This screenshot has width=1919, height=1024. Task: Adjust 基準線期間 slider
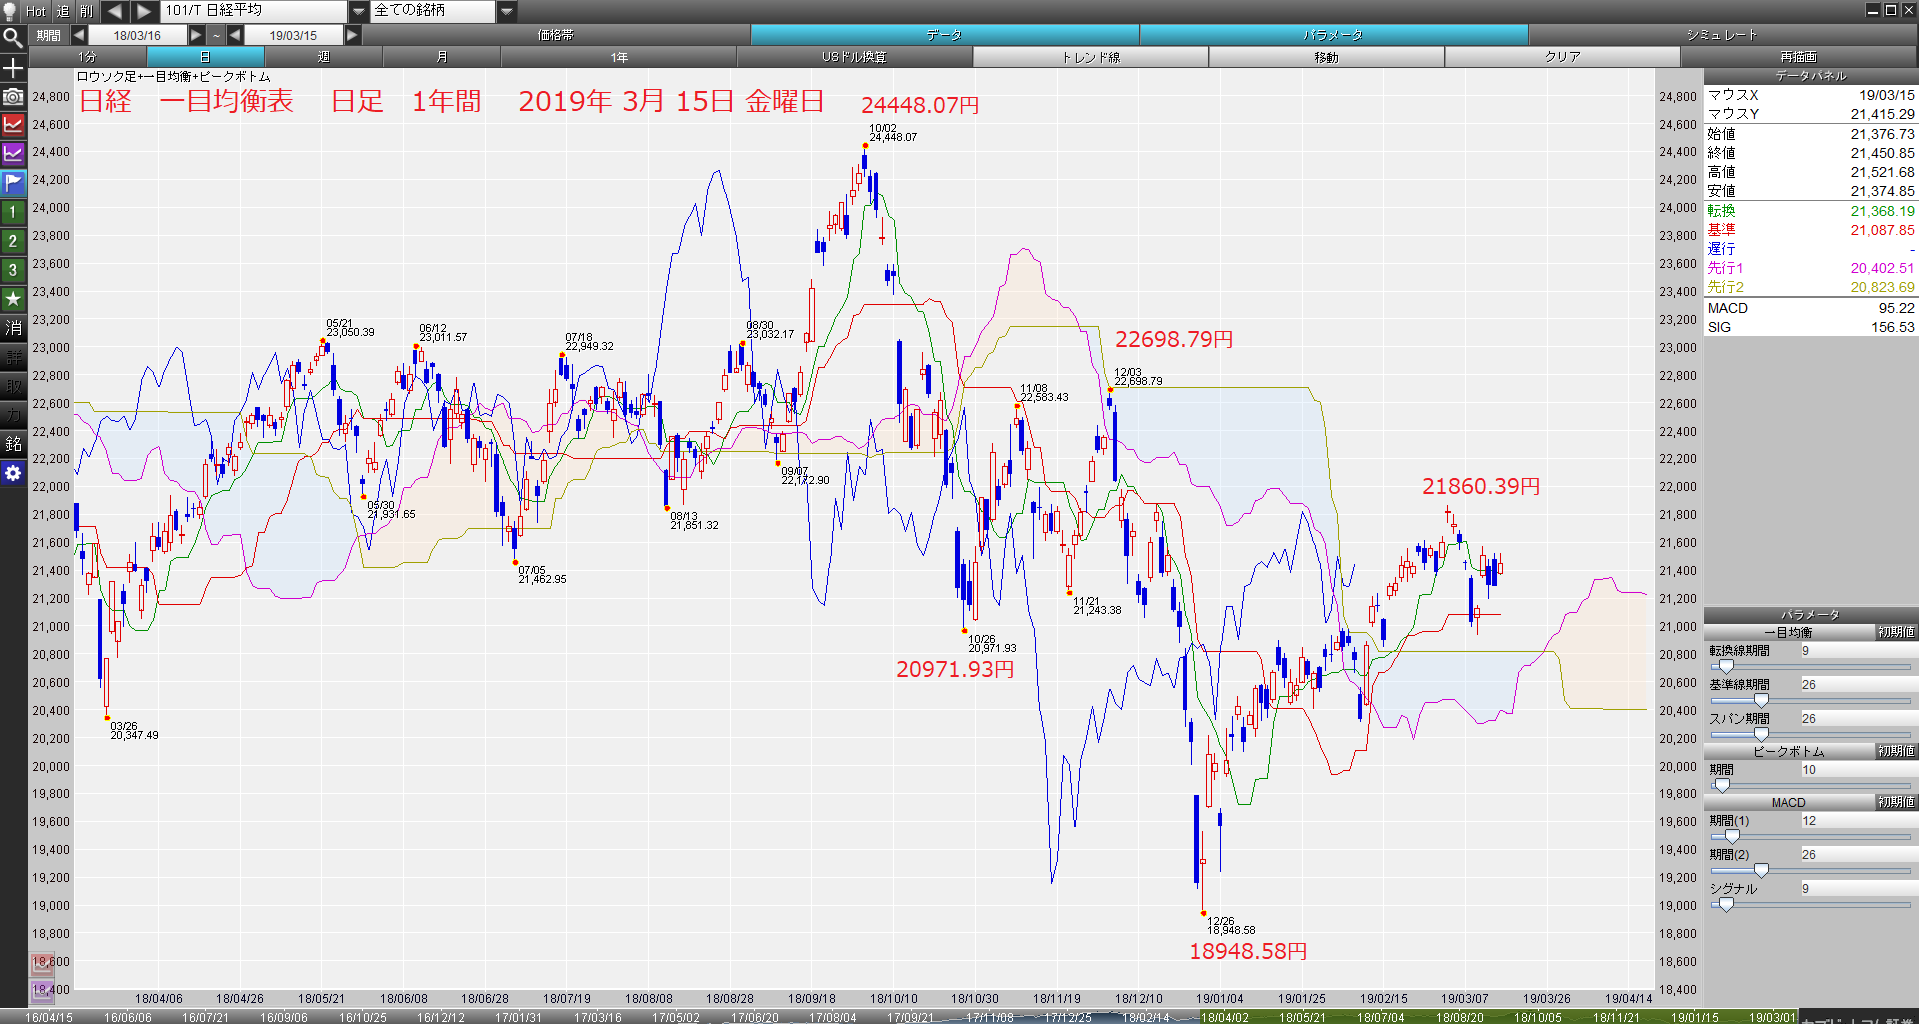(1810, 700)
